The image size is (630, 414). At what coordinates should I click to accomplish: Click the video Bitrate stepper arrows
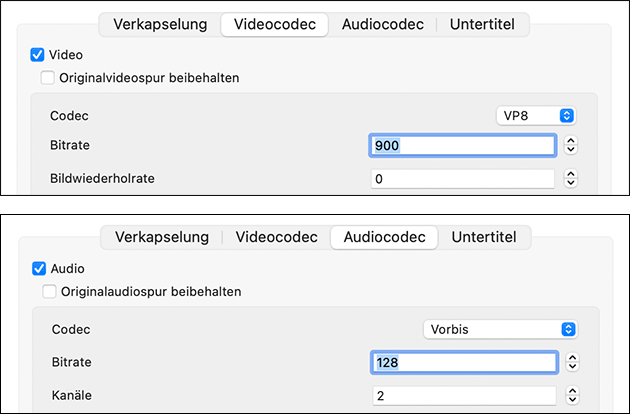(x=571, y=146)
